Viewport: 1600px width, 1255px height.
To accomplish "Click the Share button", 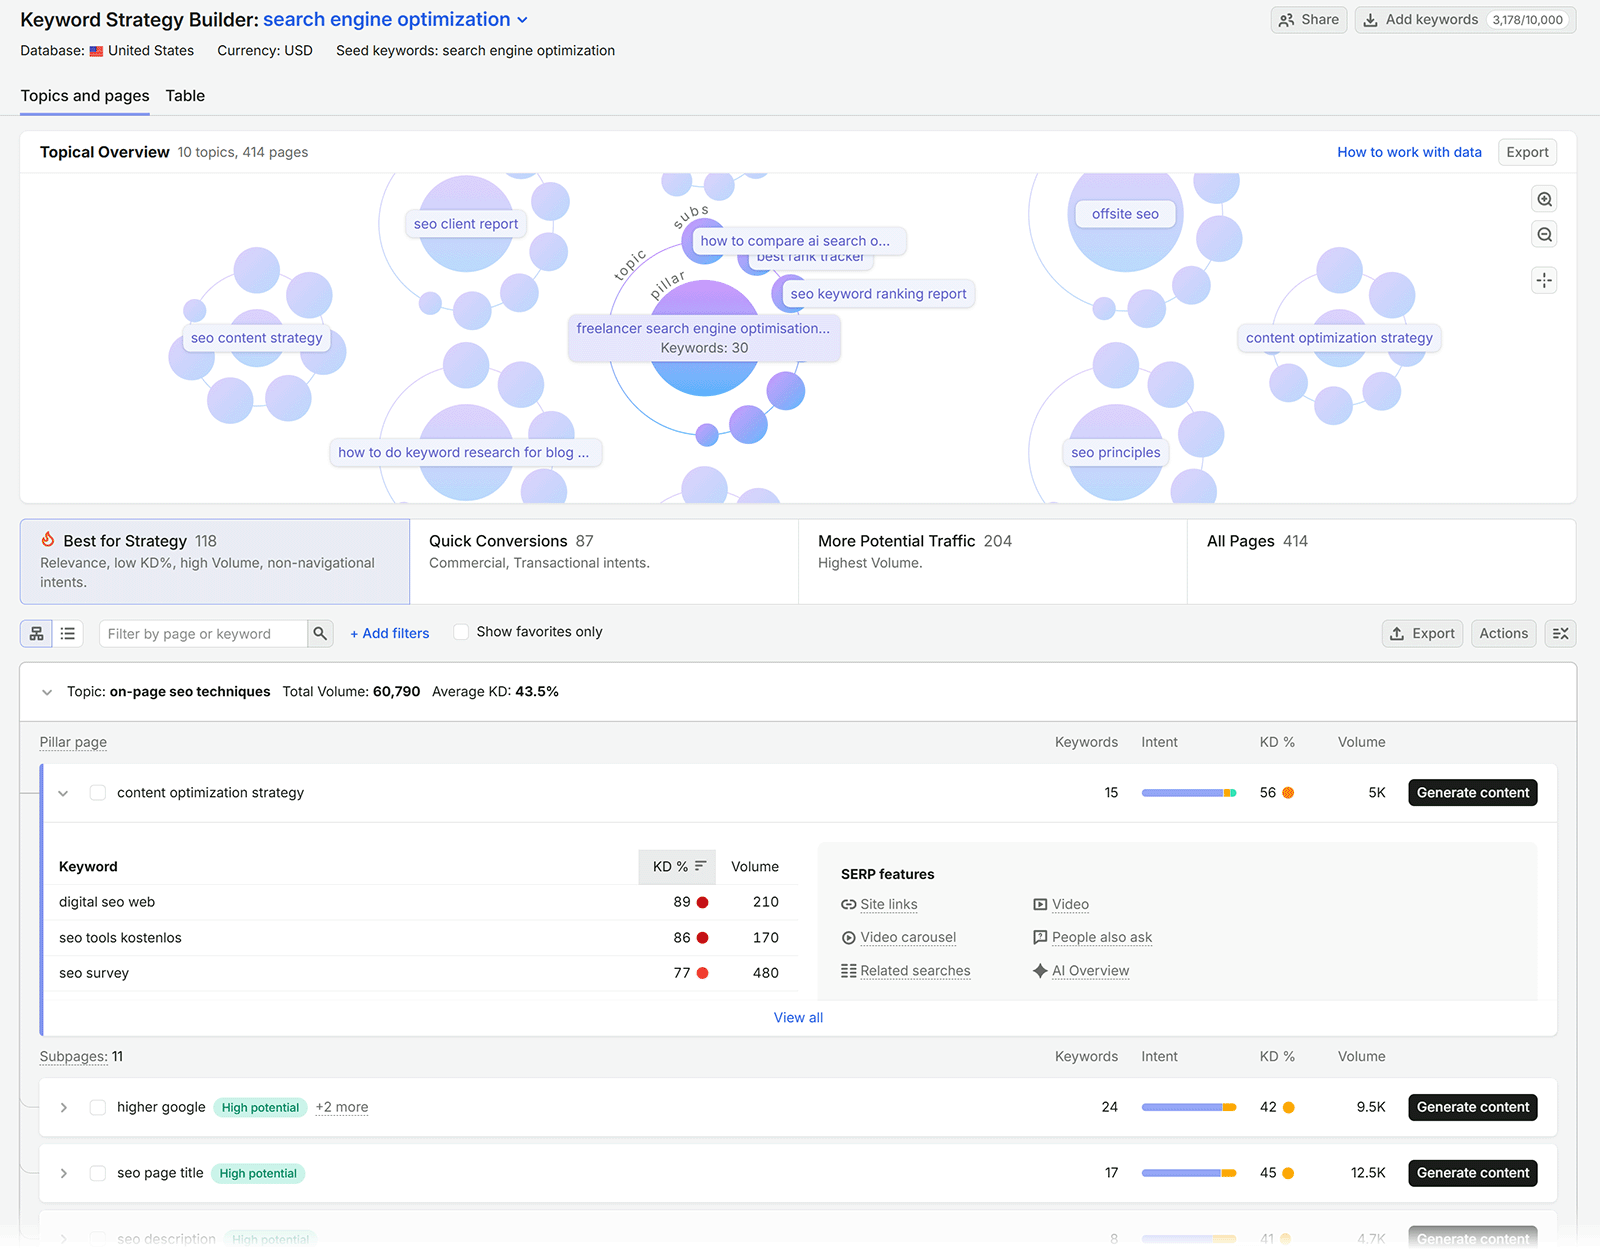I will click(x=1309, y=20).
